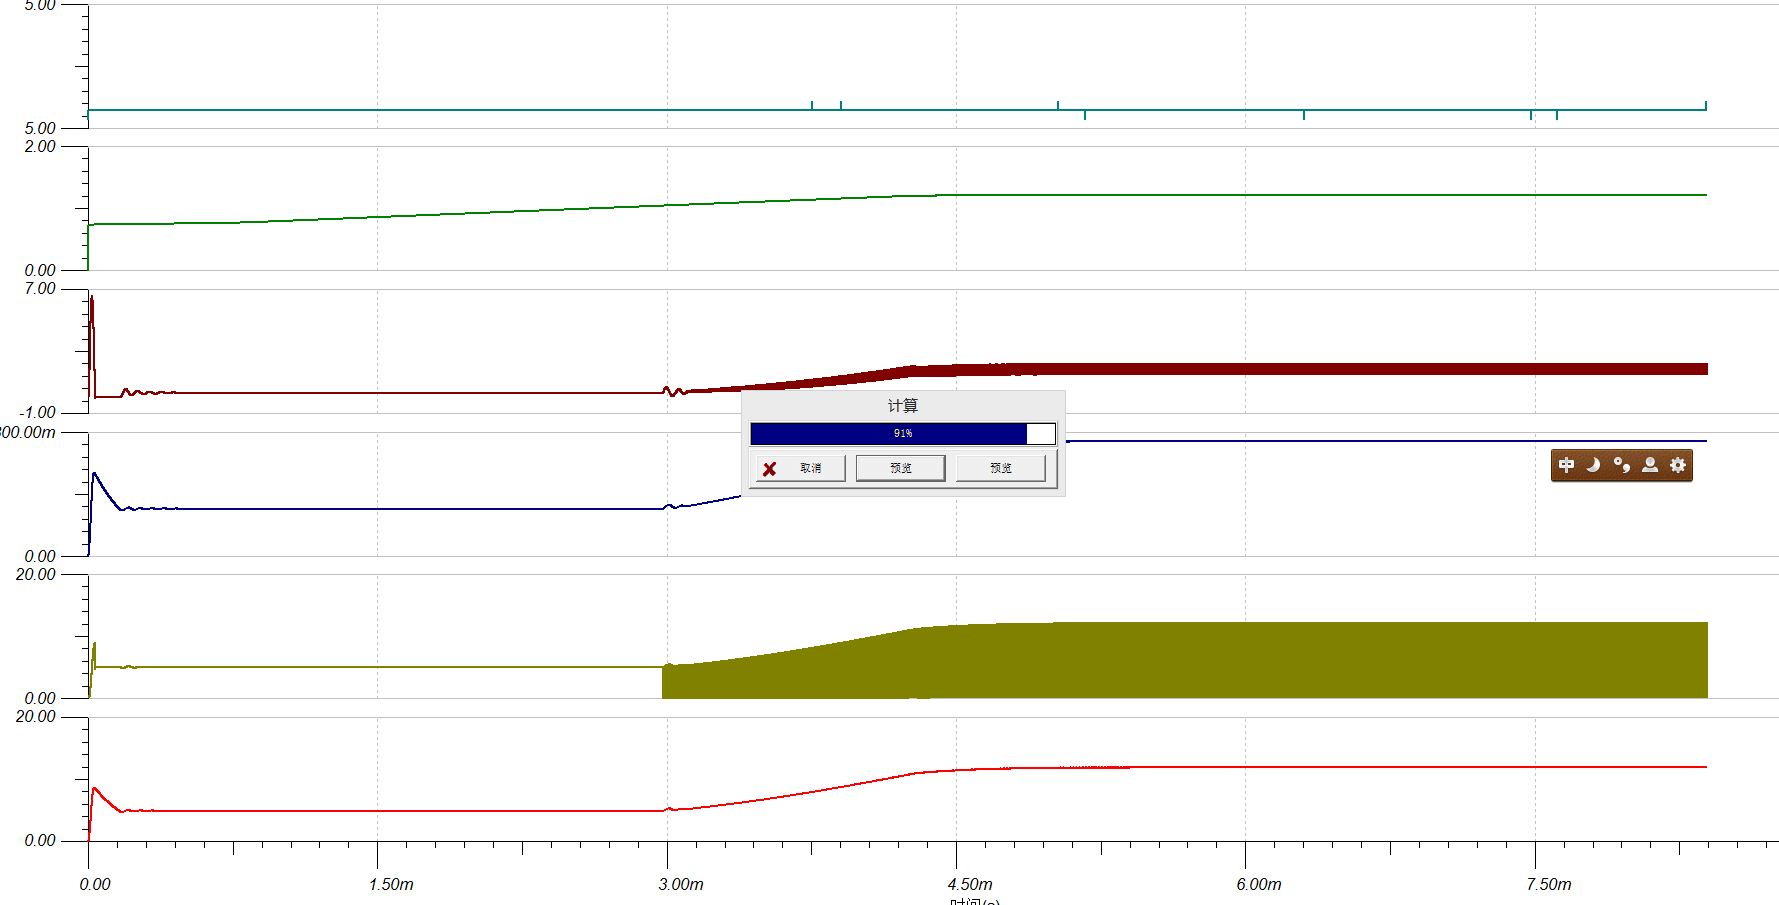This screenshot has width=1779, height=905.
Task: Toggle the 中 Chinese input mode icon
Action: pyautogui.click(x=1567, y=465)
